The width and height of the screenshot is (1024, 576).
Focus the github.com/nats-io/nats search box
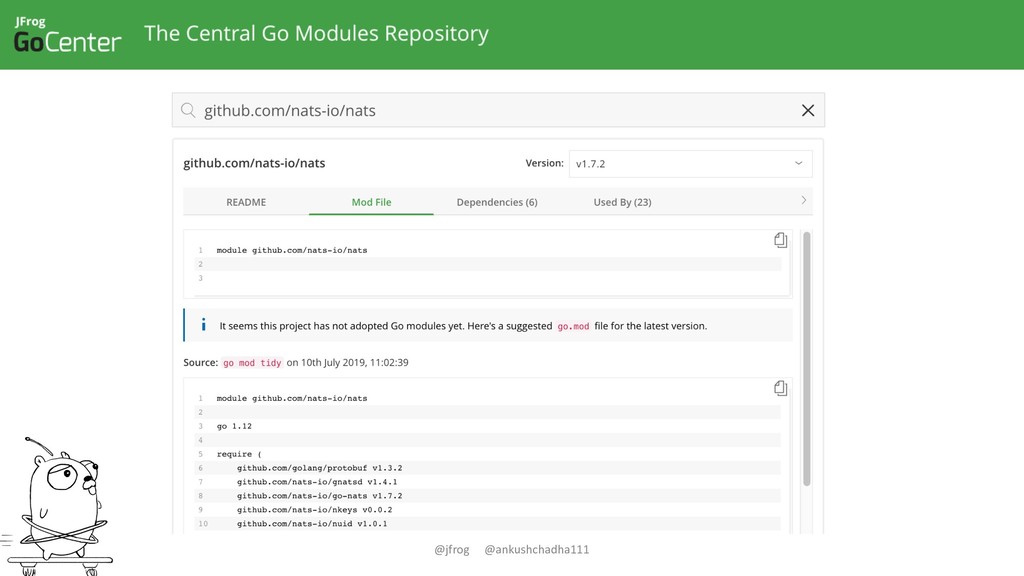[498, 110]
